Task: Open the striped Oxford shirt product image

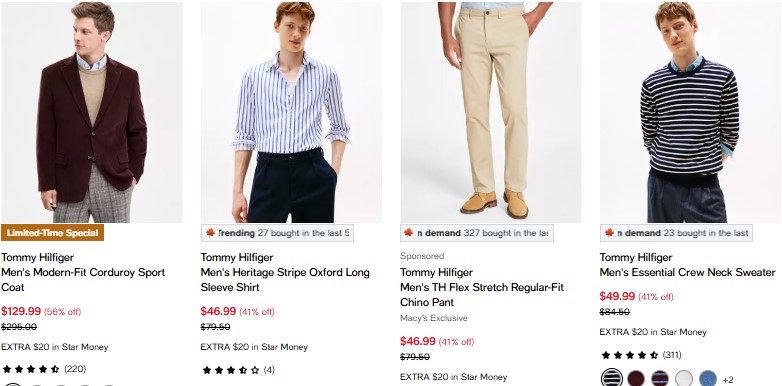Action: point(291,112)
